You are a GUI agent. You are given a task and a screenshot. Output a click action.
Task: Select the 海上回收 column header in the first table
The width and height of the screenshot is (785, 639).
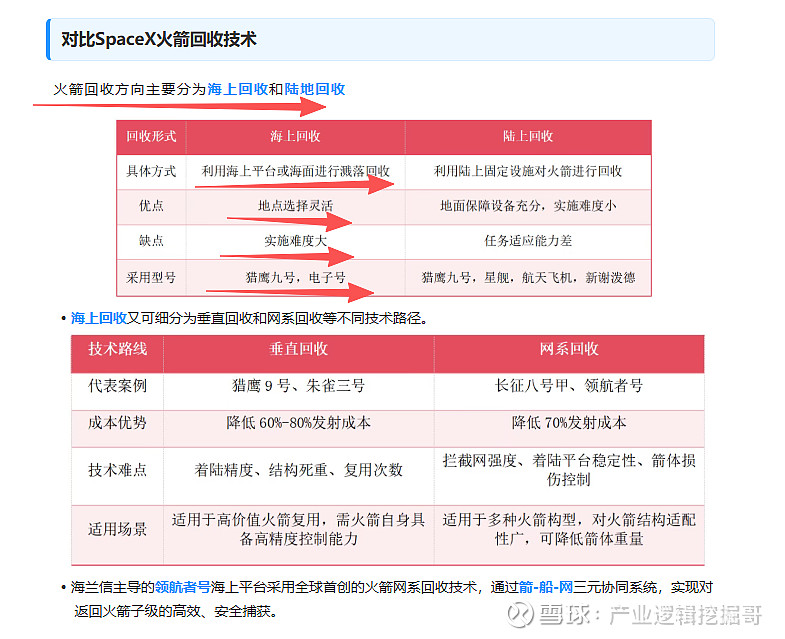295,137
